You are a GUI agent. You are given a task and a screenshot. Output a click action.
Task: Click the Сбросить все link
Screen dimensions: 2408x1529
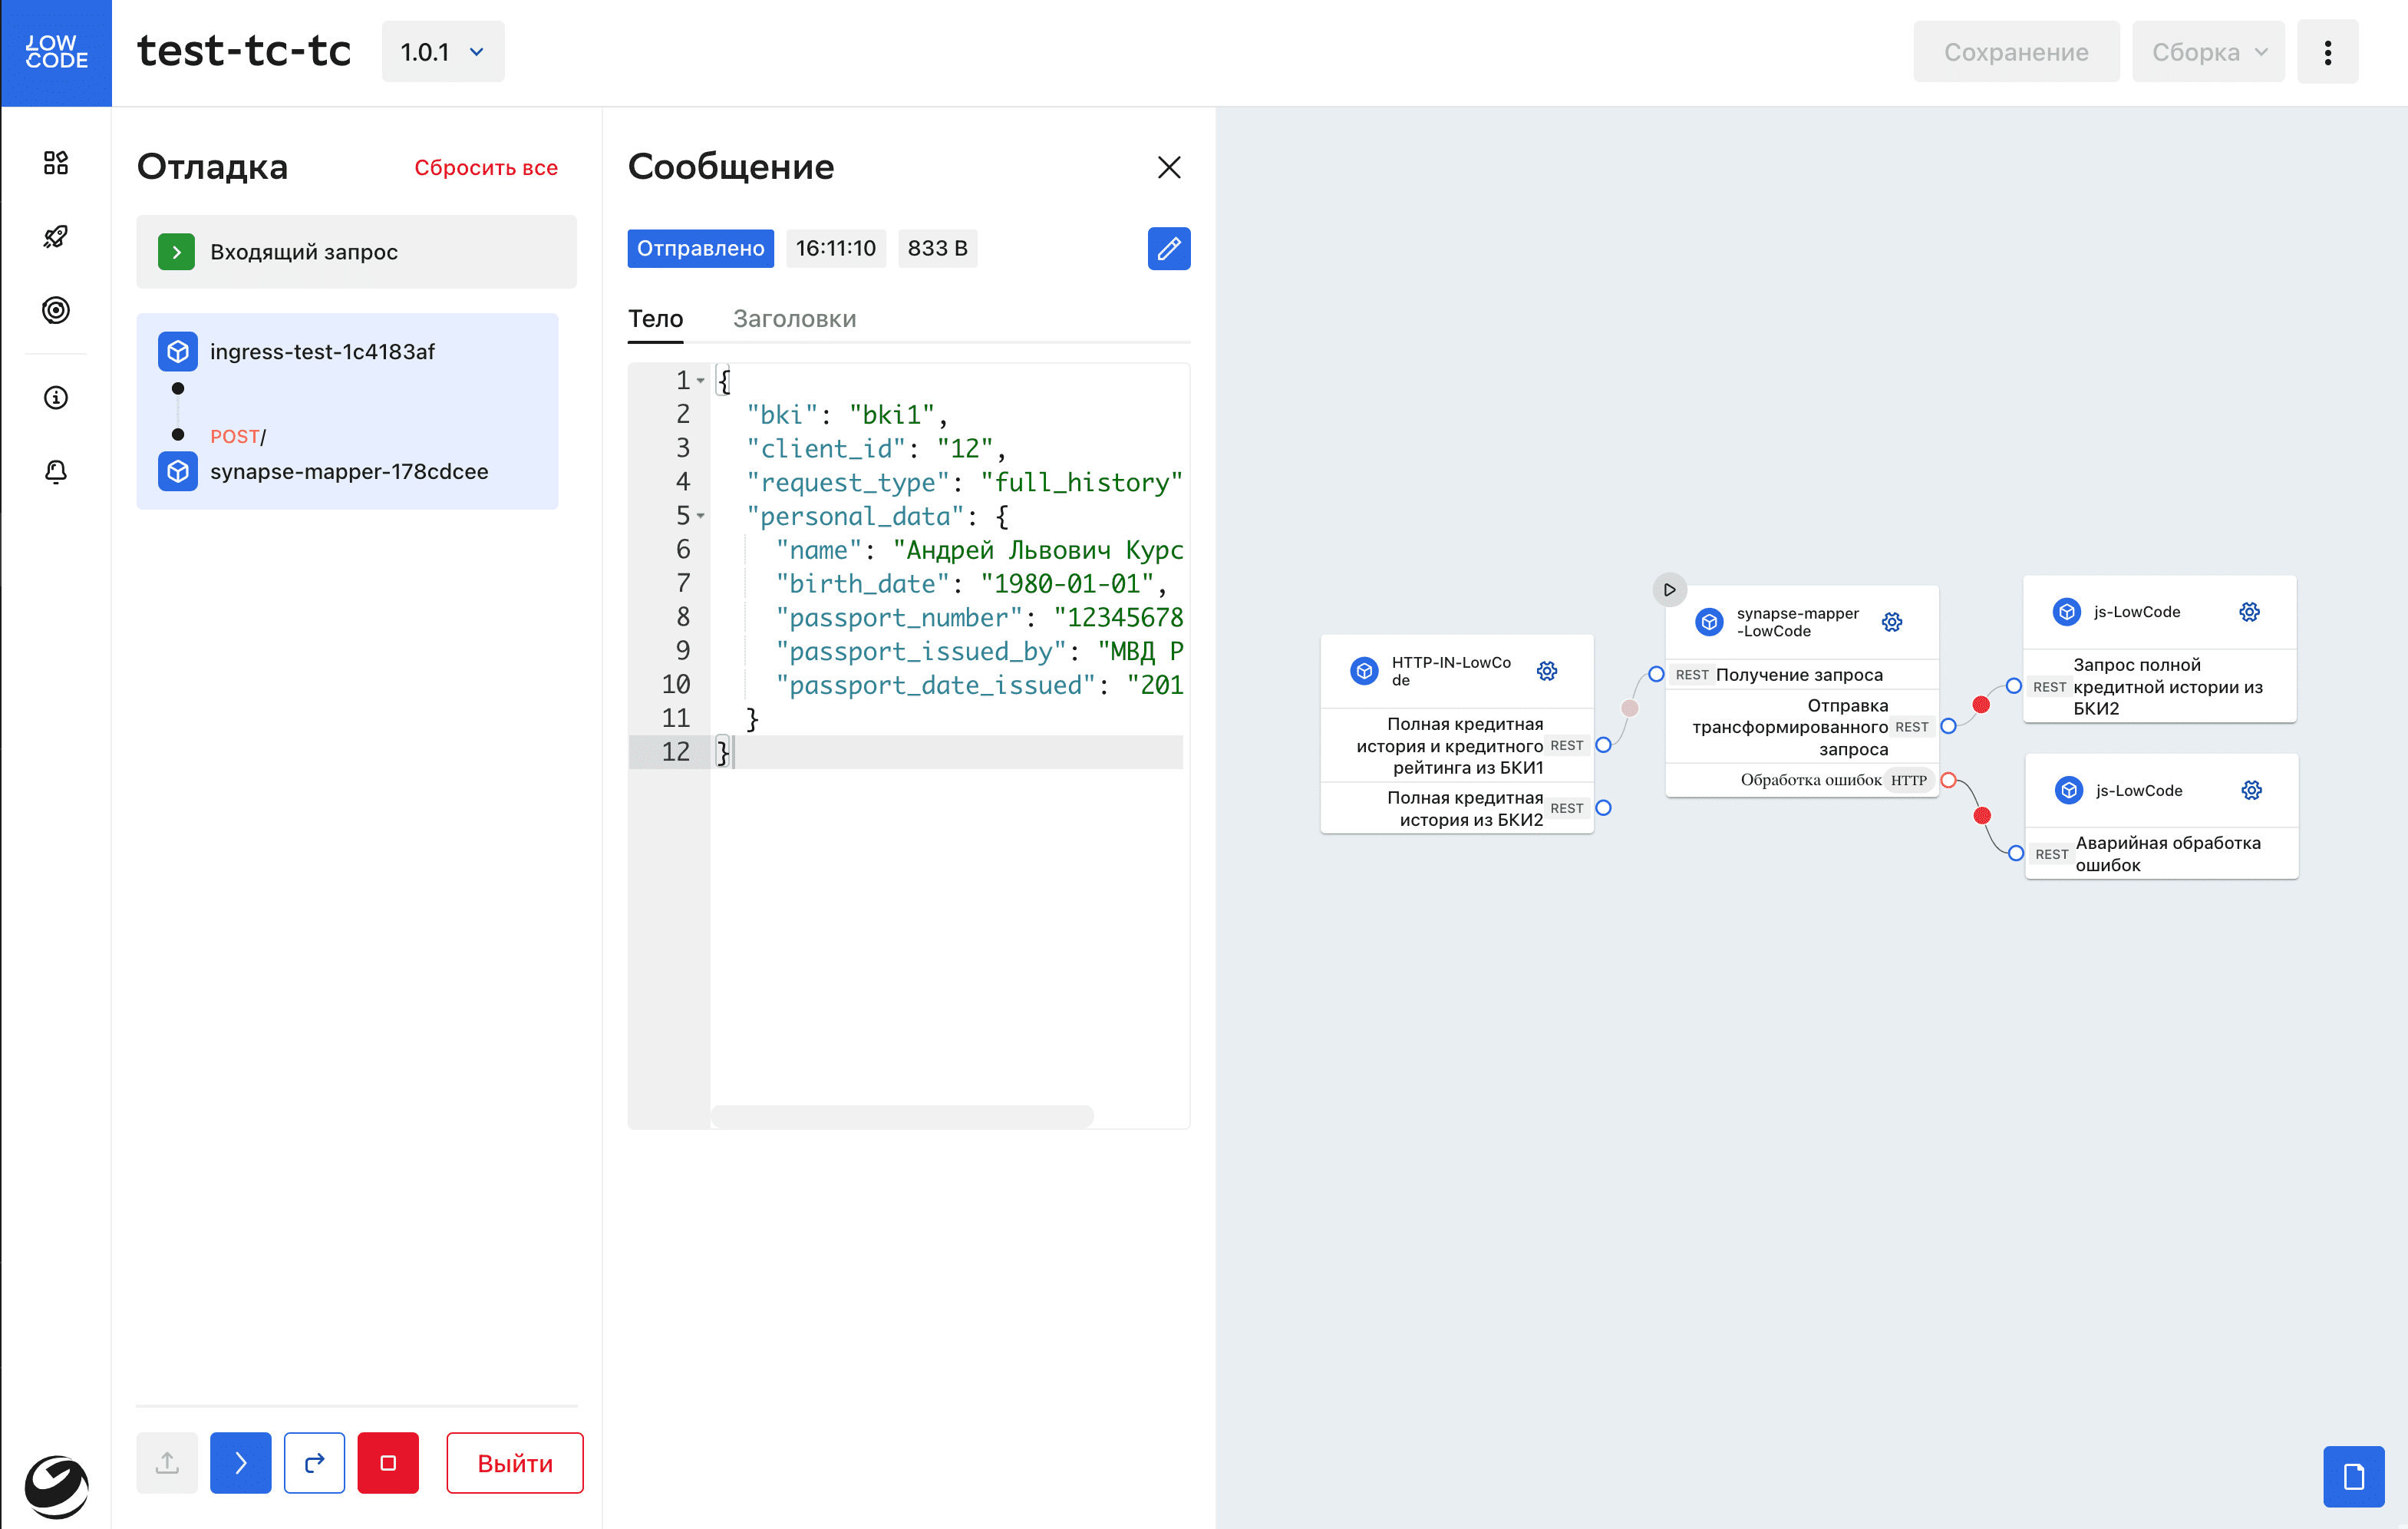coord(486,168)
